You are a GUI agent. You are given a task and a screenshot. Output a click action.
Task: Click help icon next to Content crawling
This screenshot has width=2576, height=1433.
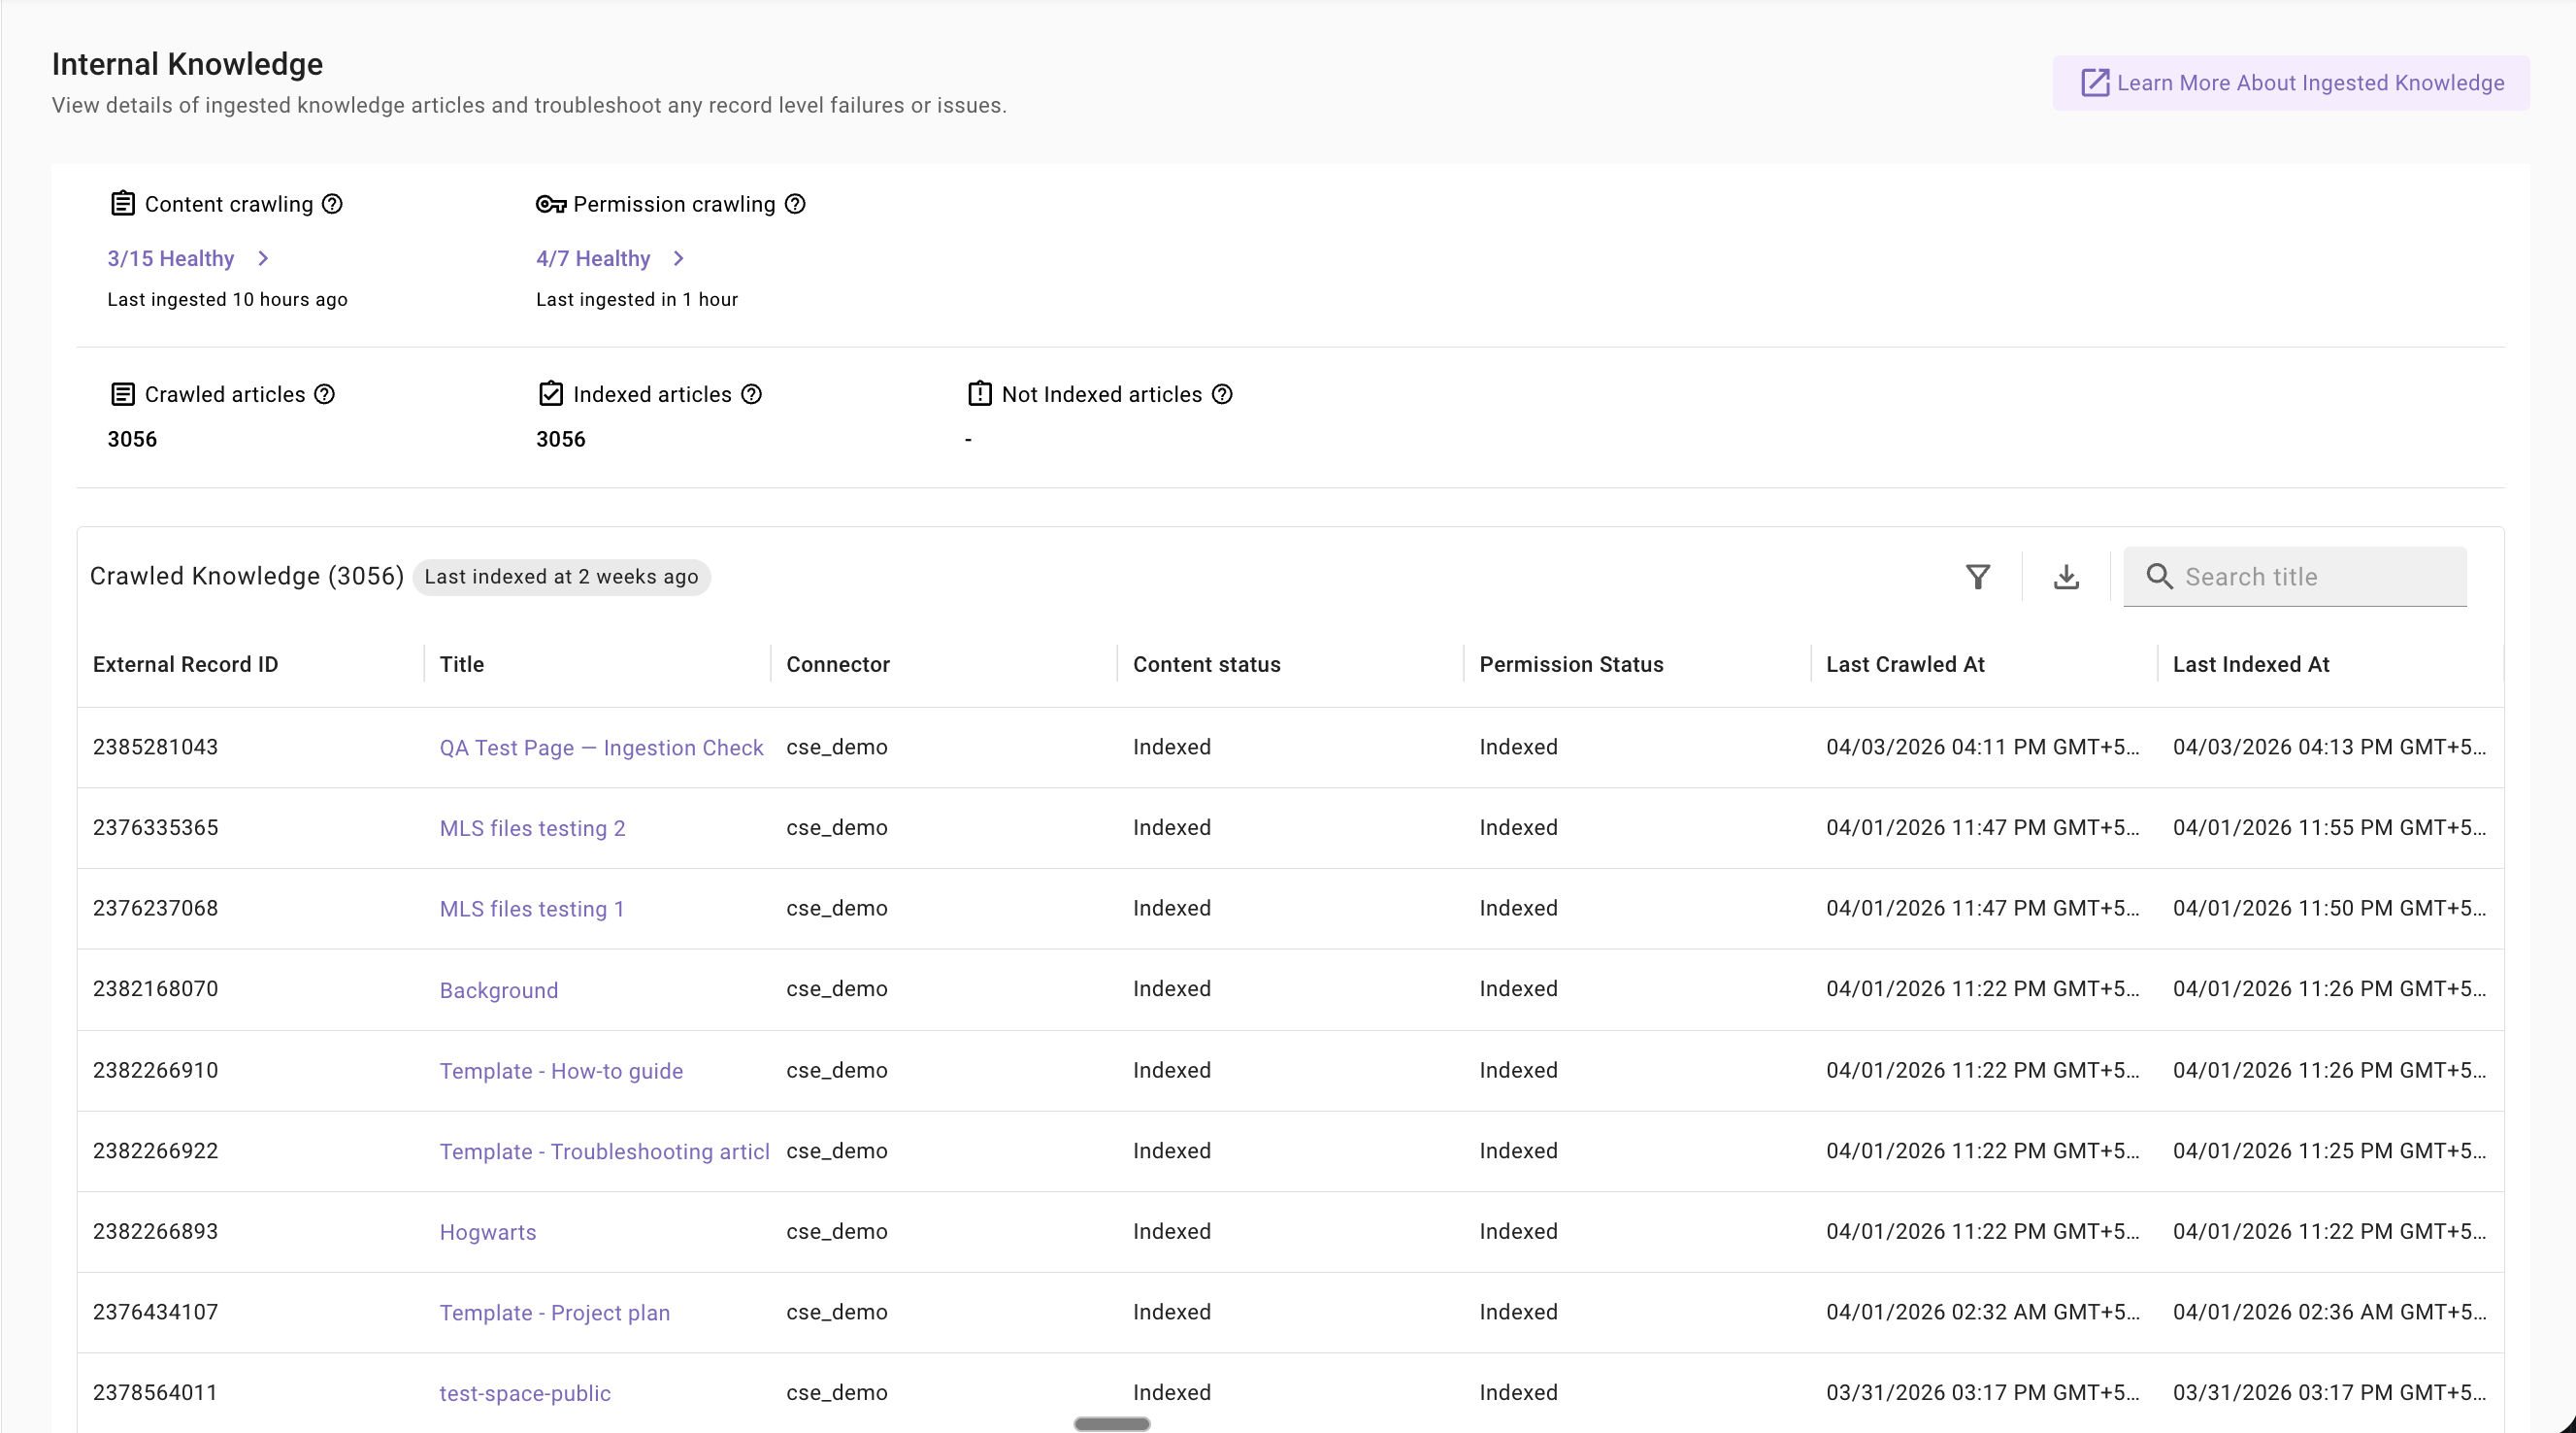pyautogui.click(x=332, y=204)
